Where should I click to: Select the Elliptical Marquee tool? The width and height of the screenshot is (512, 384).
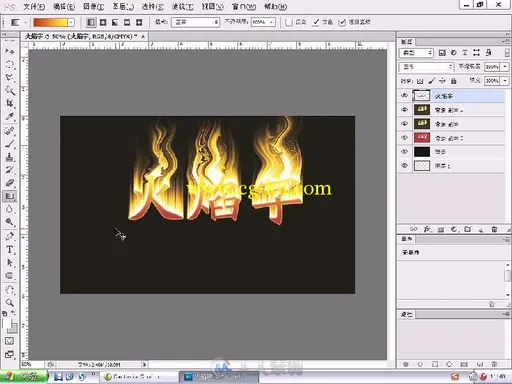click(x=10, y=64)
